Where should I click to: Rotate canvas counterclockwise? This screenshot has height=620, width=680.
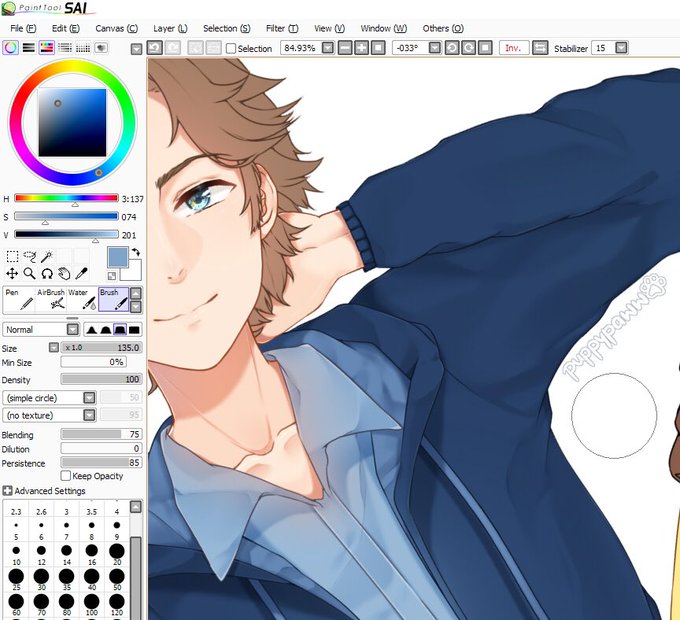click(x=452, y=48)
